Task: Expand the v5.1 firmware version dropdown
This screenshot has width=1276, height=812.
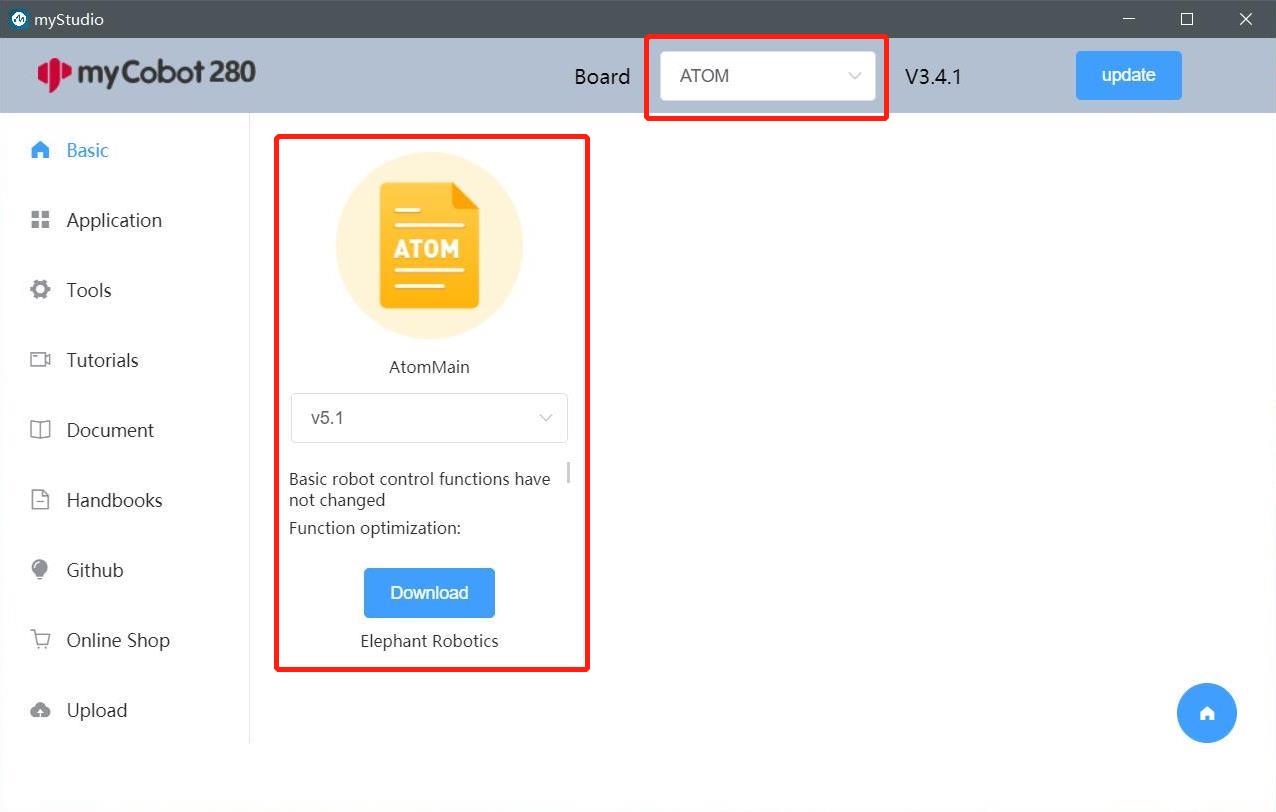Action: [429, 418]
